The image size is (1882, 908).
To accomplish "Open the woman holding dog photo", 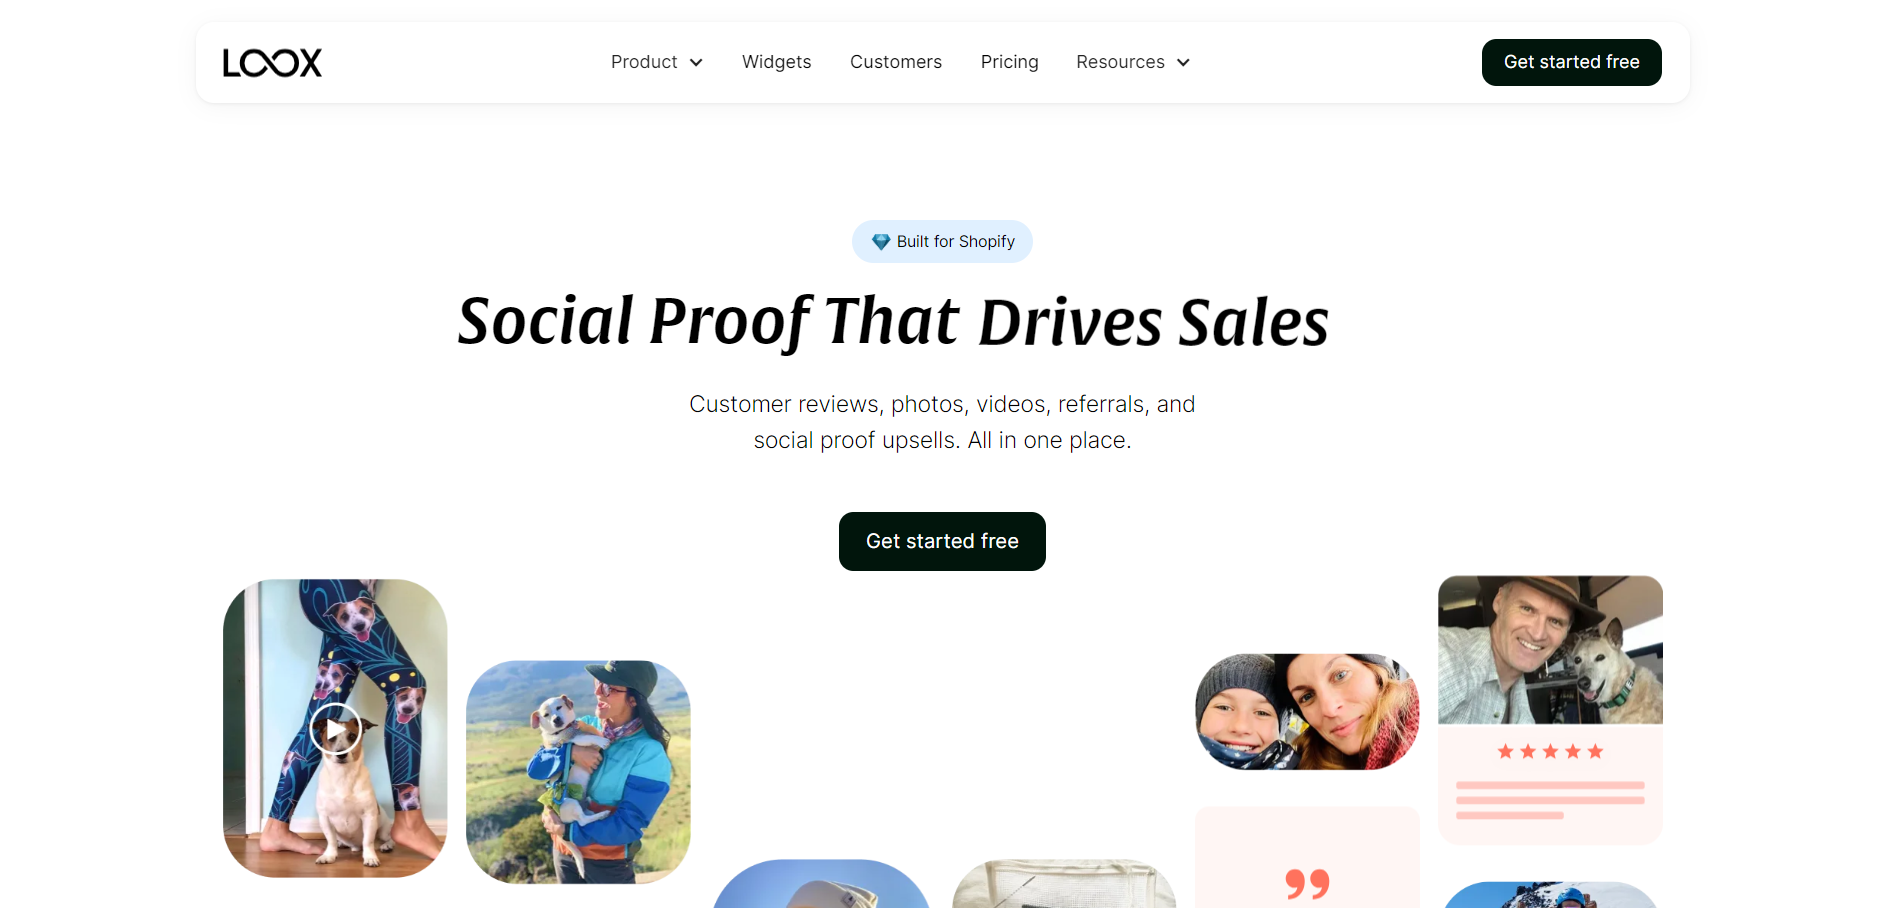I will (x=578, y=771).
